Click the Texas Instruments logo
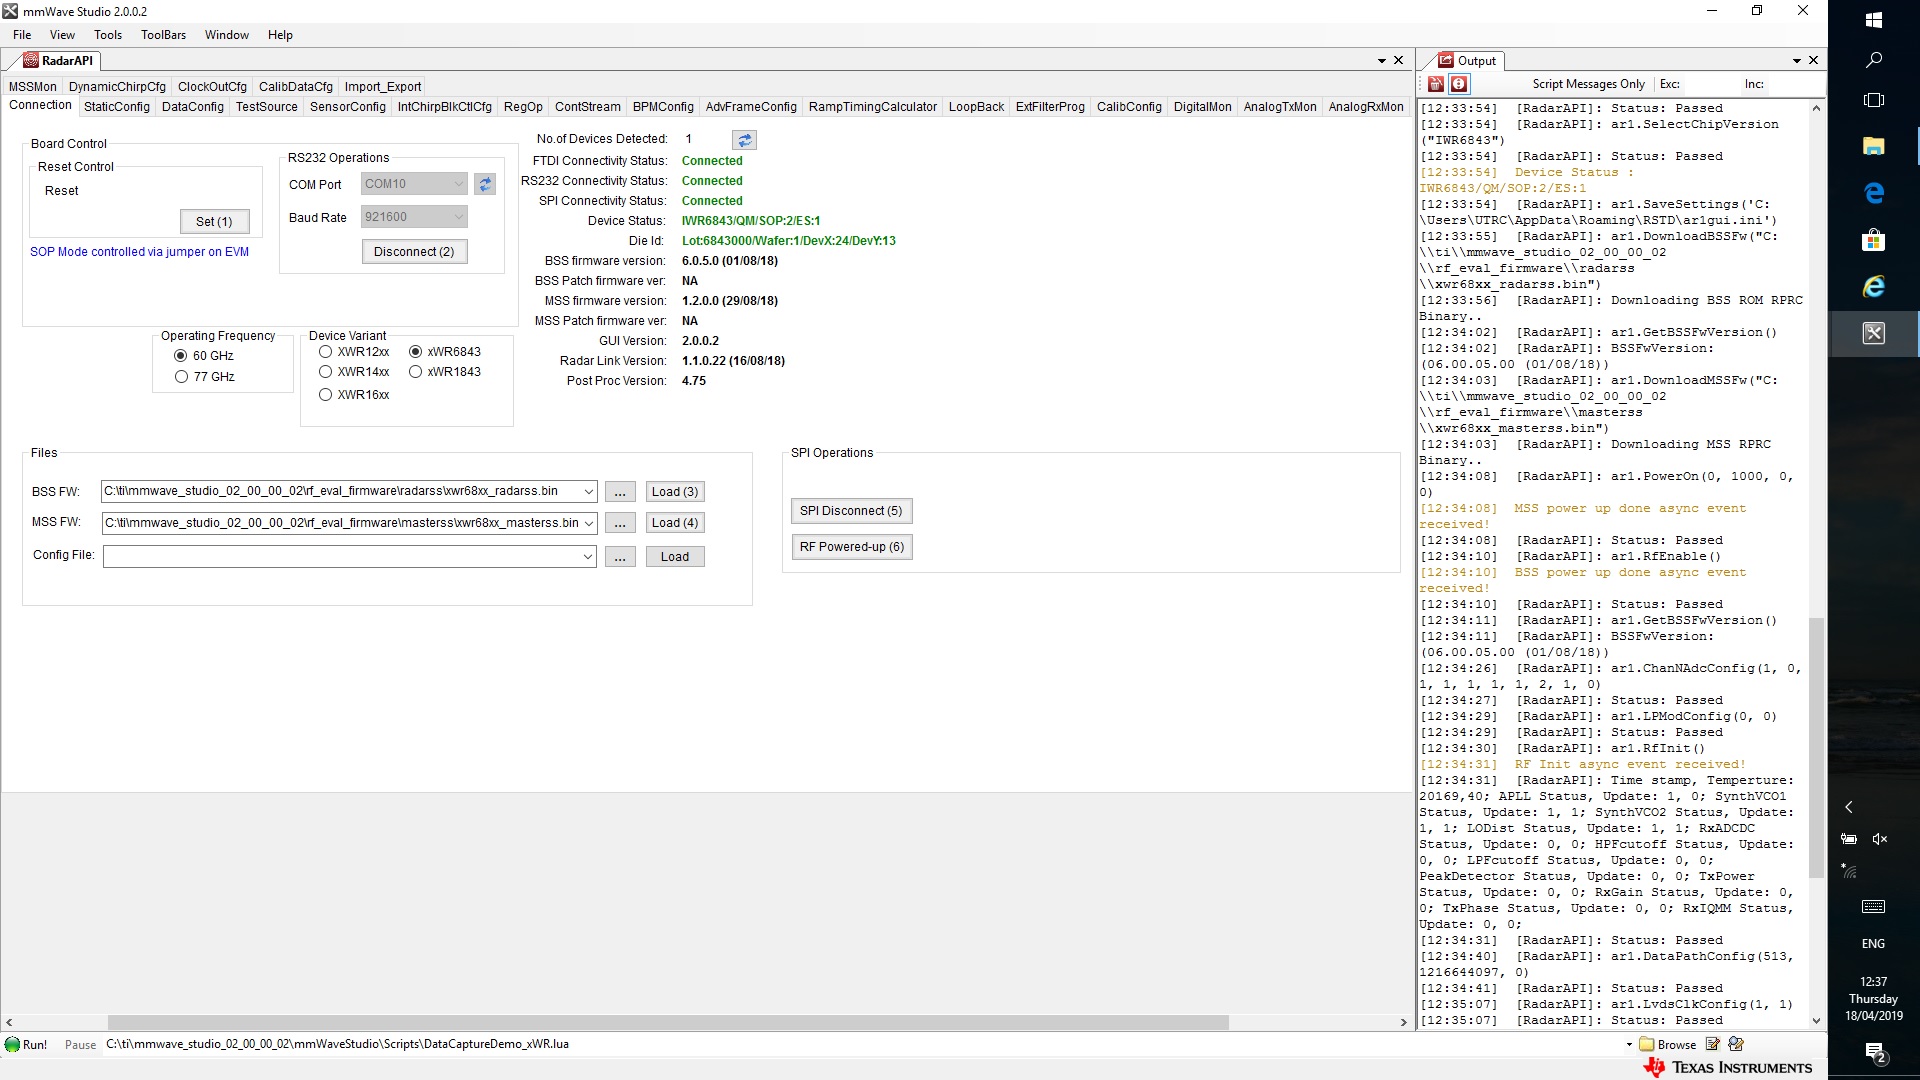This screenshot has height=1080, width=1920. click(x=1729, y=1068)
